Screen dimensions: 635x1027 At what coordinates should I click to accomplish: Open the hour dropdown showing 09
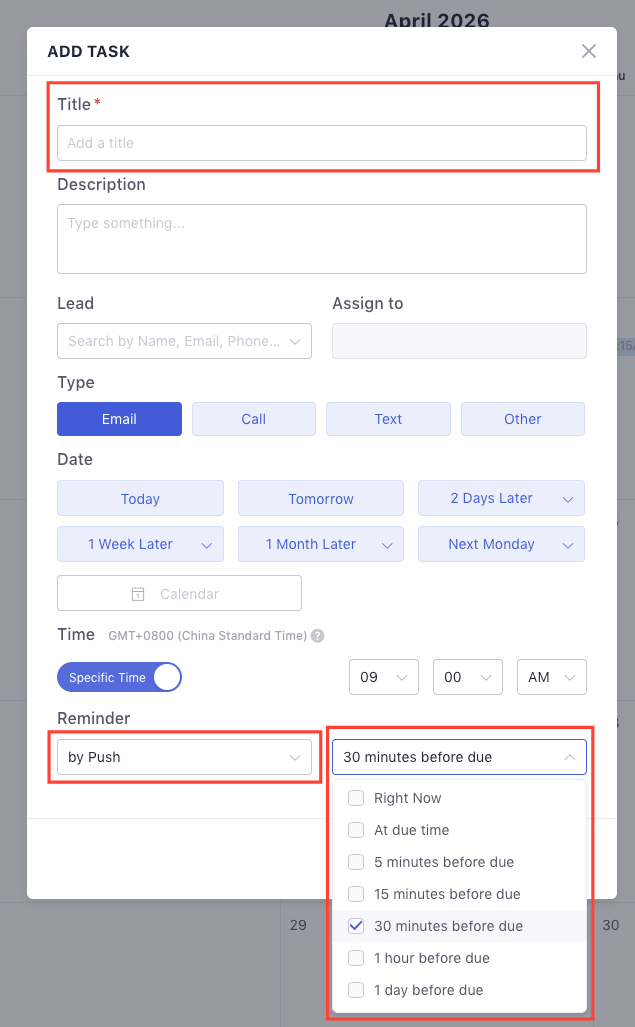[383, 677]
